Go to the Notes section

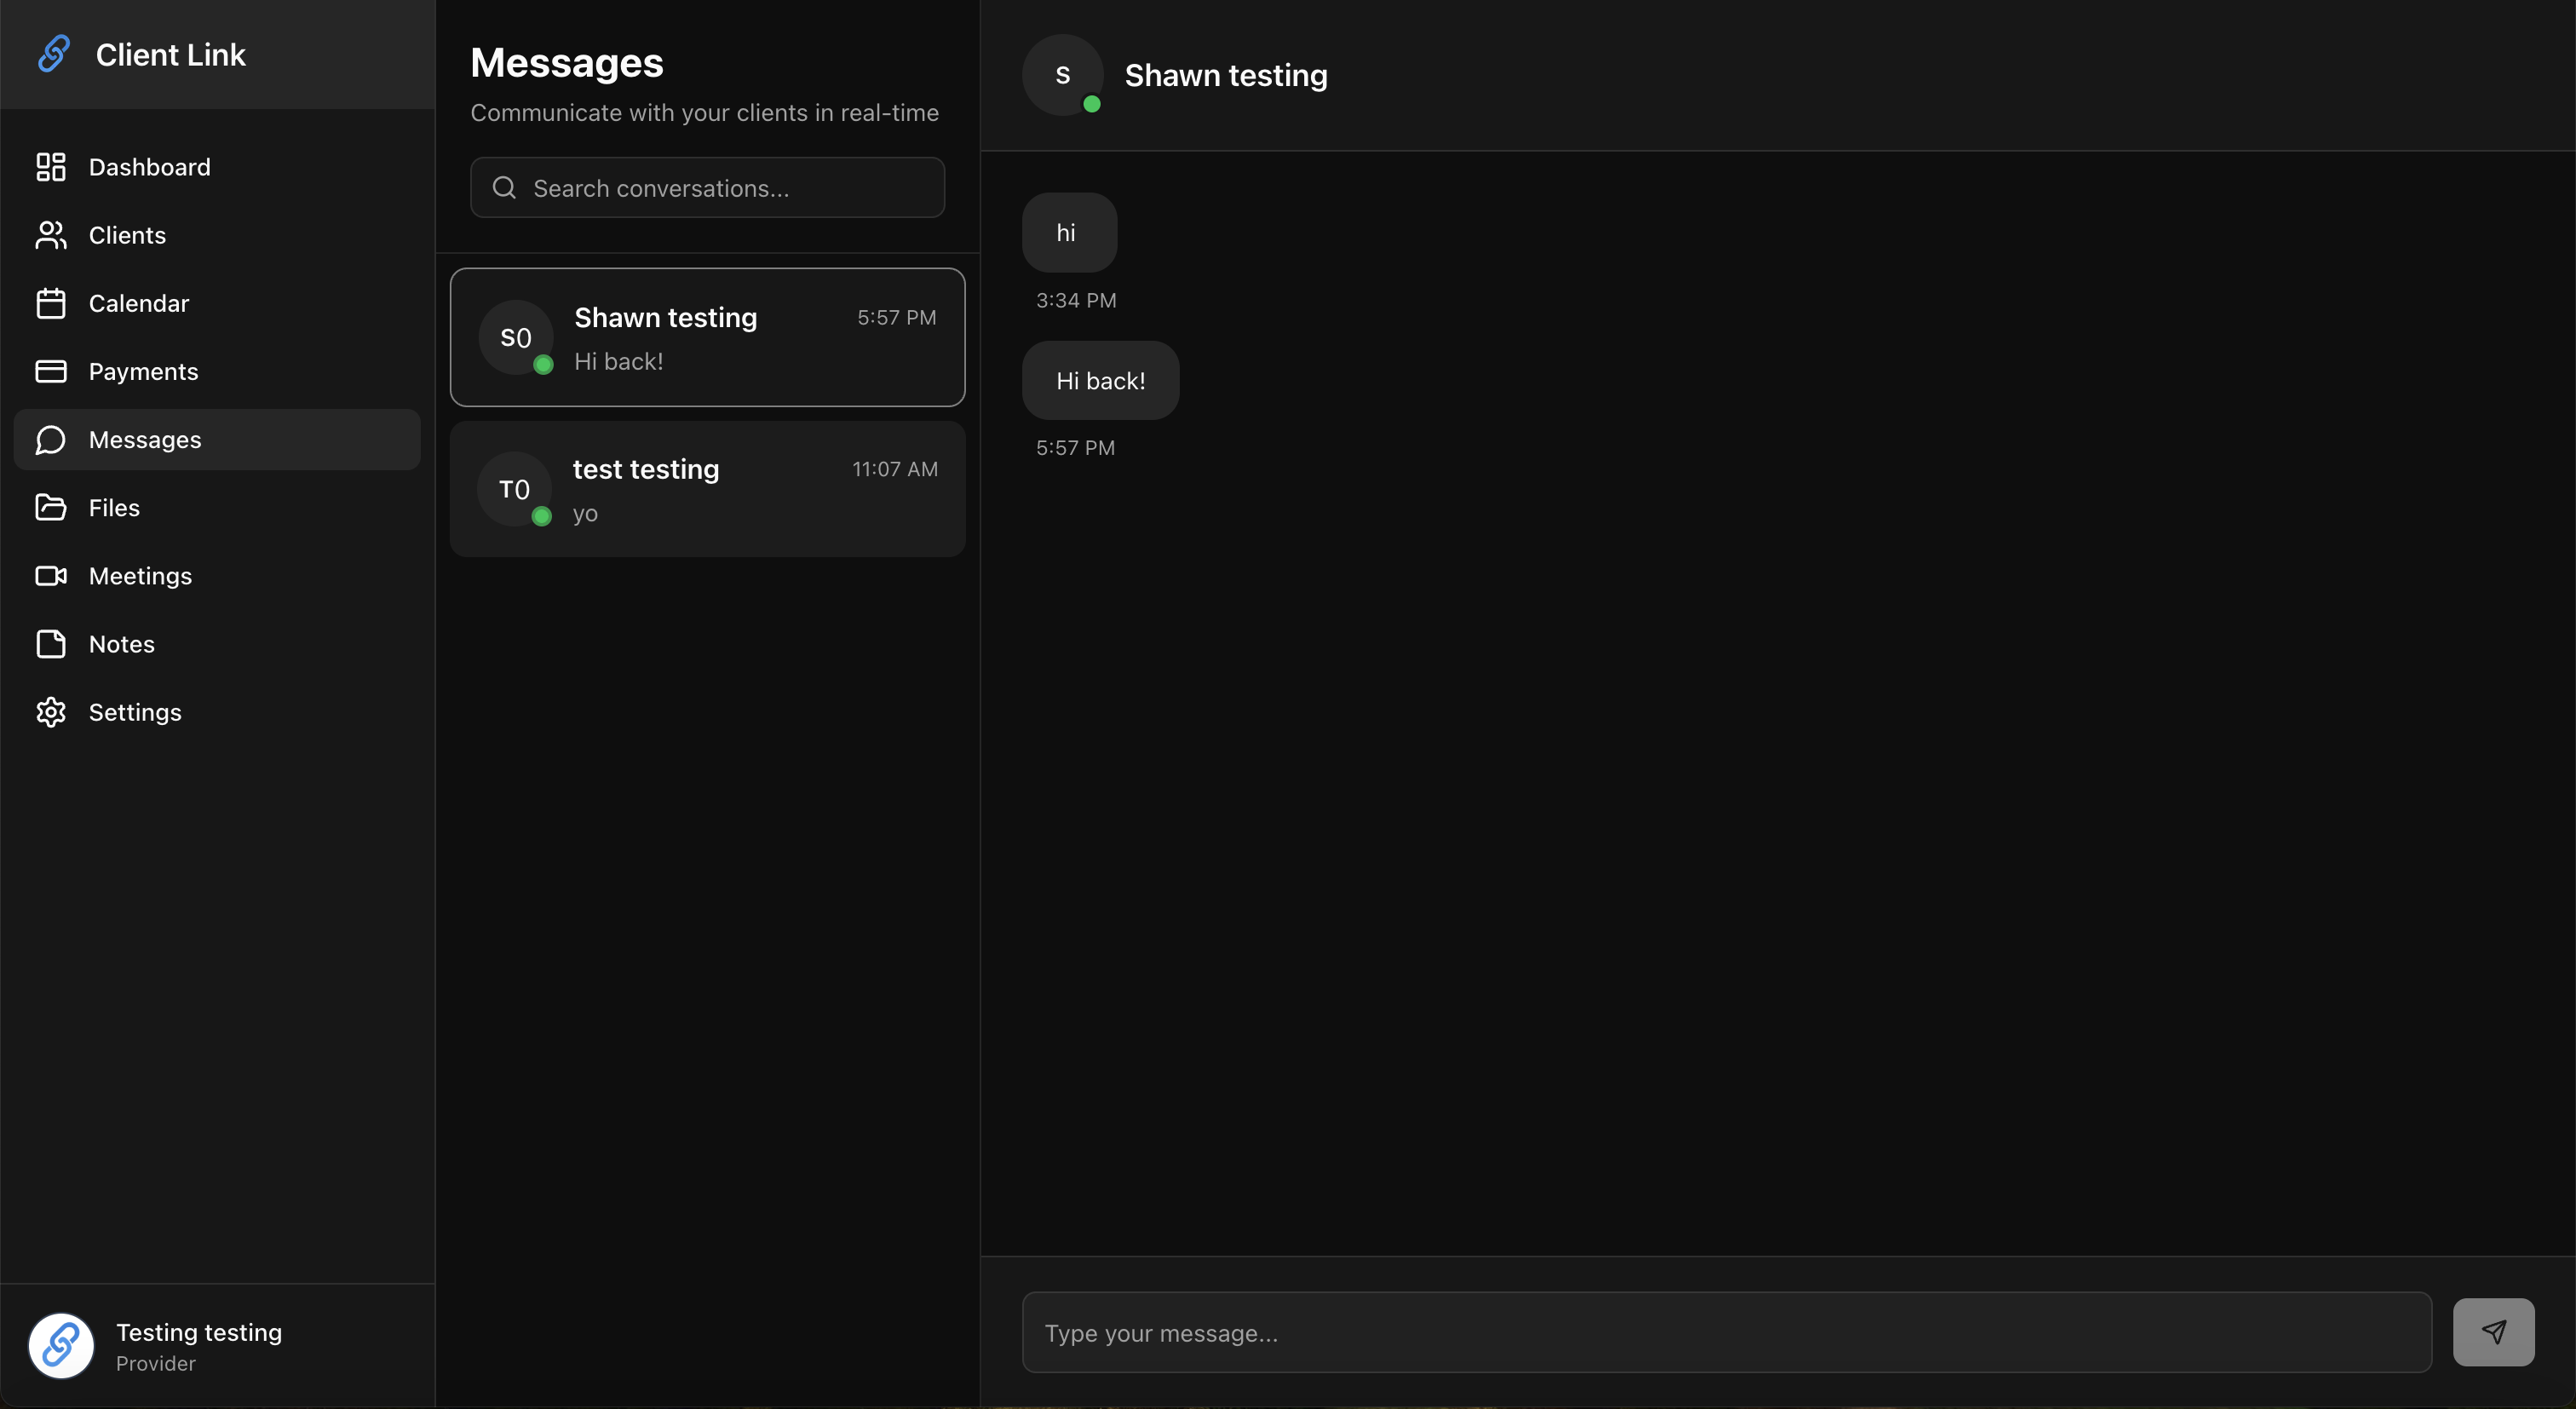[x=122, y=644]
